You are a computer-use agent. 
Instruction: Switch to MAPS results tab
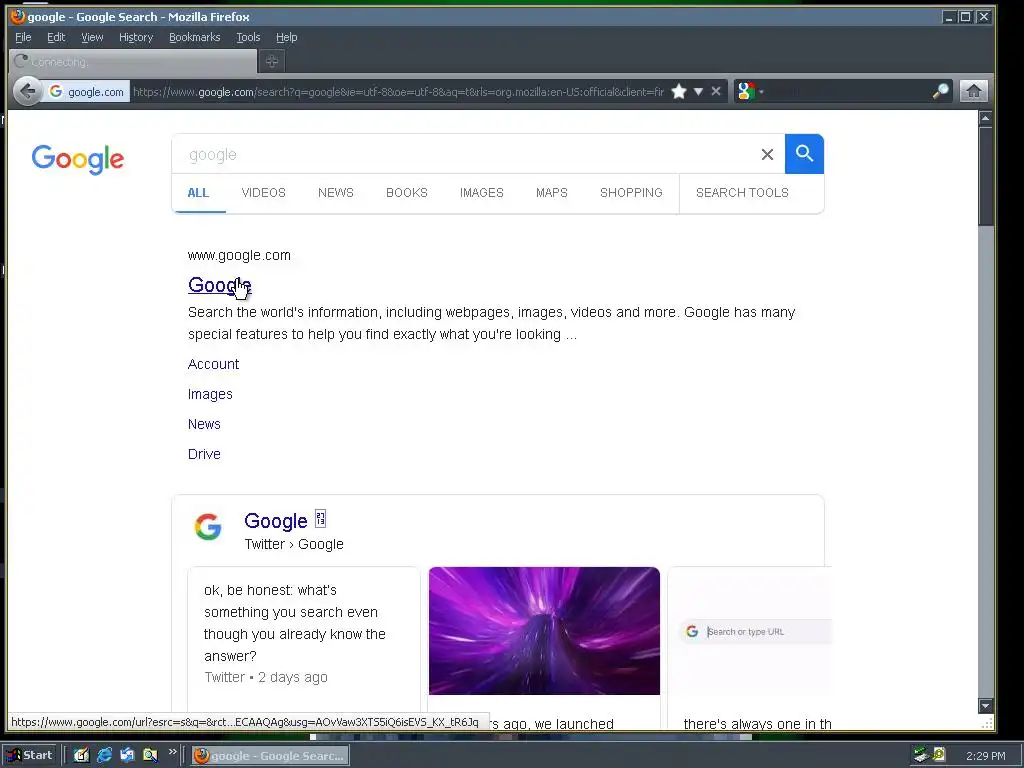(552, 193)
